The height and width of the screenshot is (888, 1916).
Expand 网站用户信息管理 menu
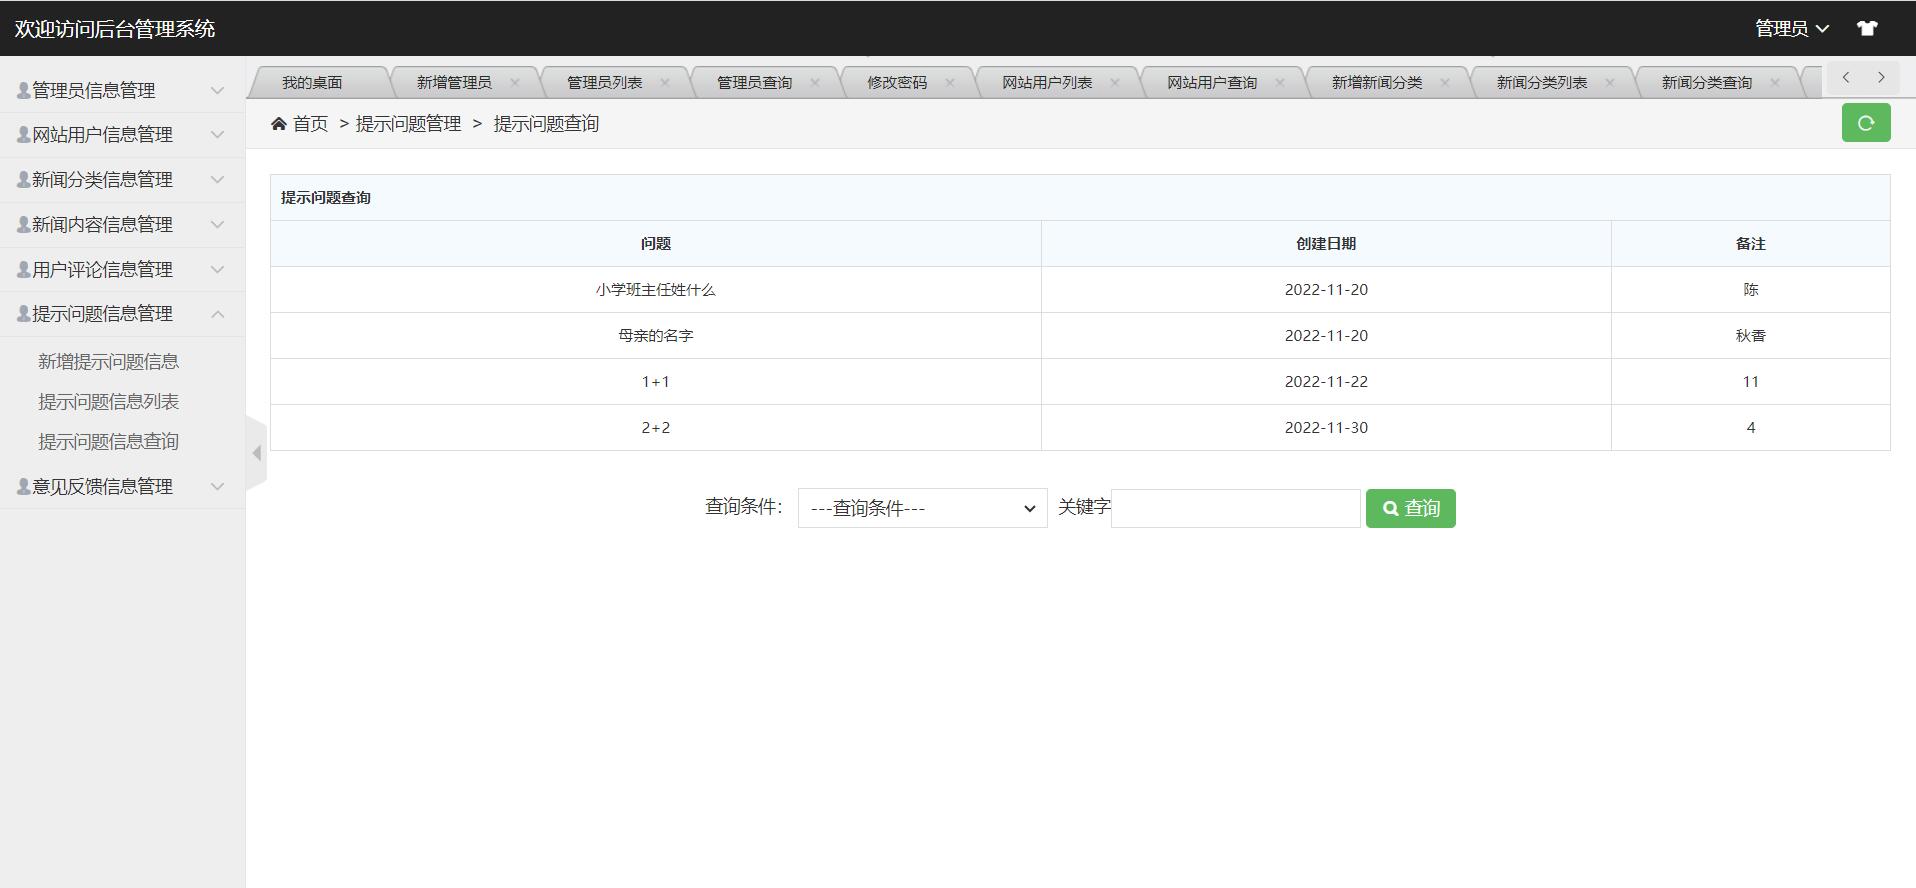click(x=122, y=134)
